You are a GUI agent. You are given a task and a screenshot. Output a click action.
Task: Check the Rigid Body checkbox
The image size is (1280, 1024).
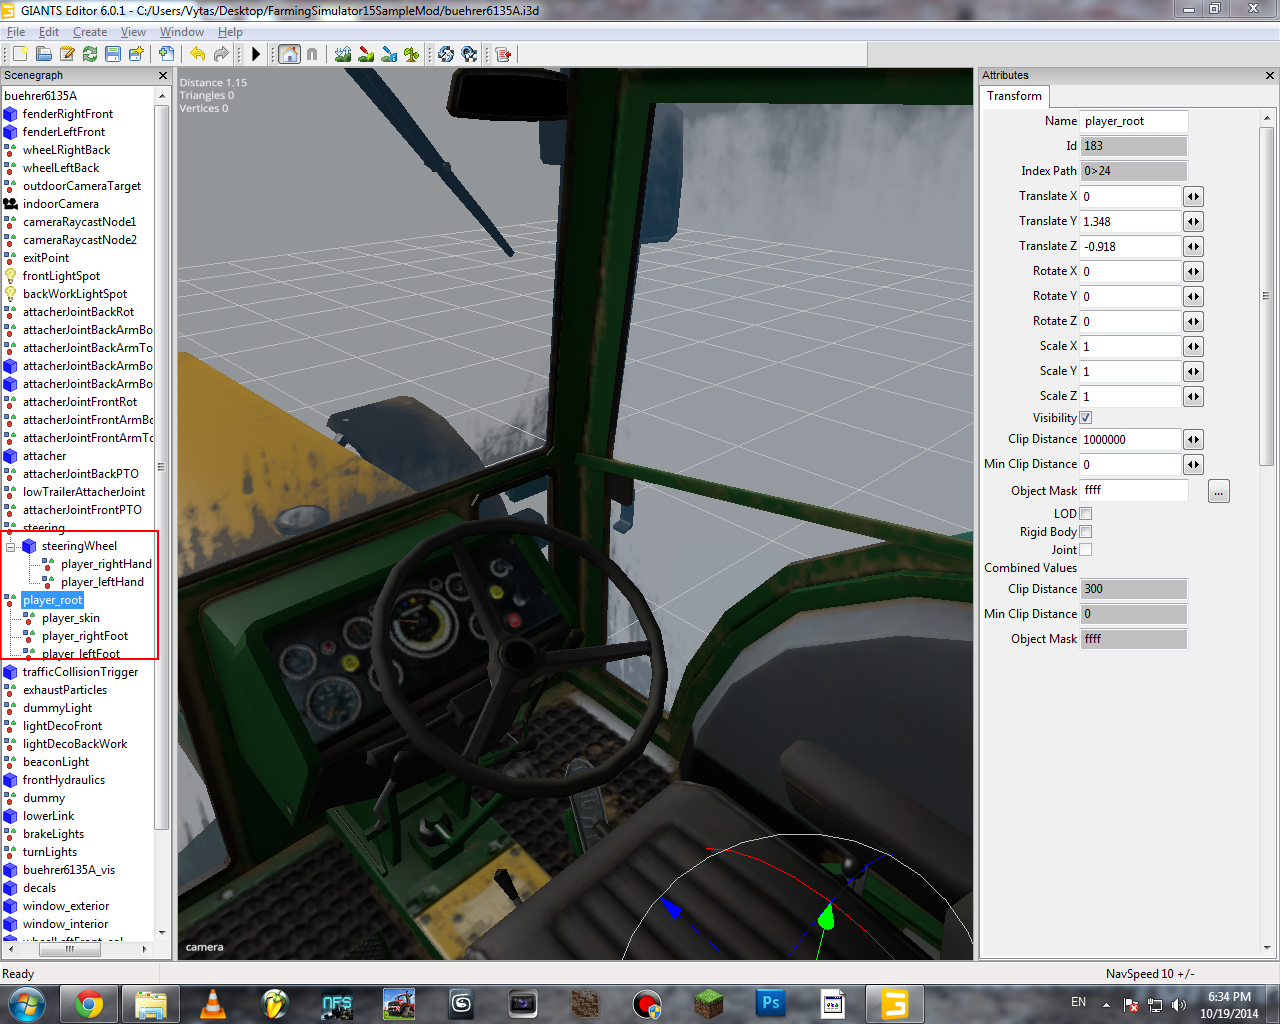(x=1085, y=532)
